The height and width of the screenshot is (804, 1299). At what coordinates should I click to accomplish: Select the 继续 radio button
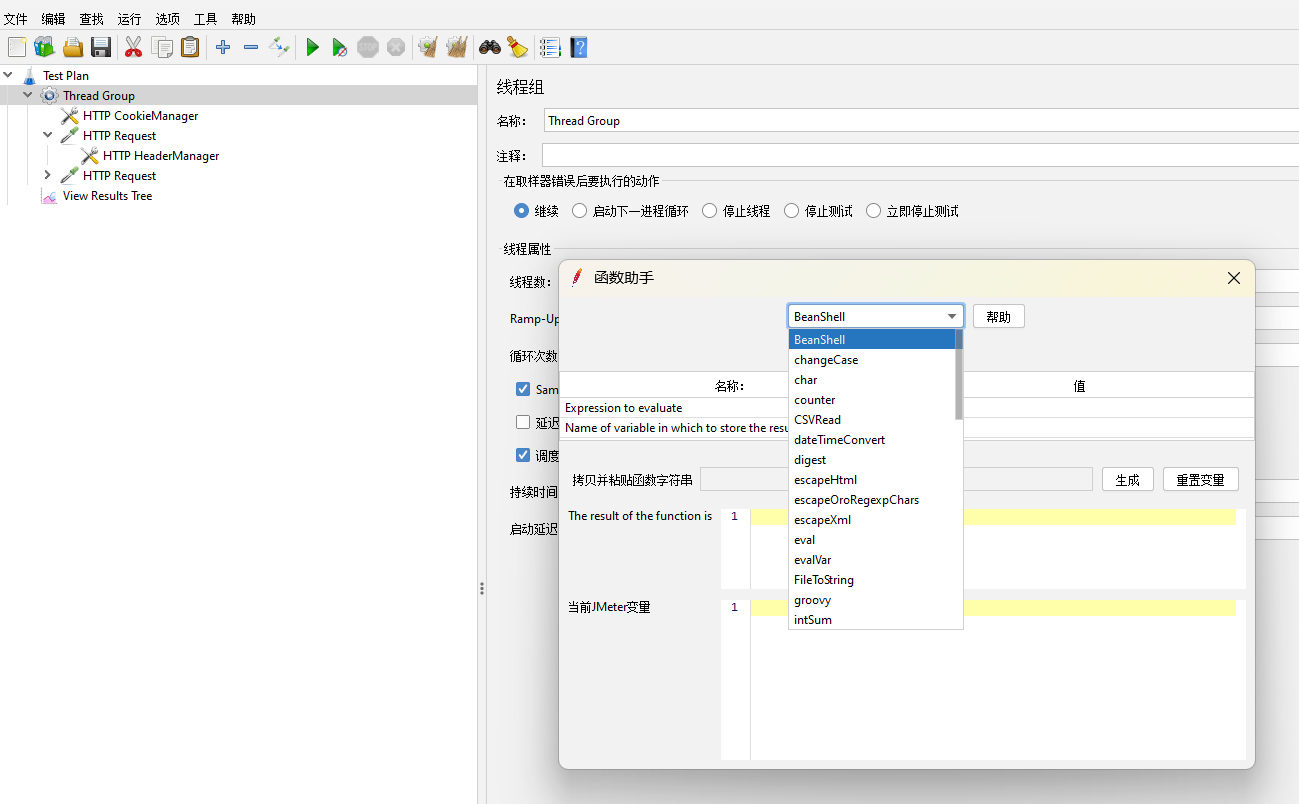(521, 211)
